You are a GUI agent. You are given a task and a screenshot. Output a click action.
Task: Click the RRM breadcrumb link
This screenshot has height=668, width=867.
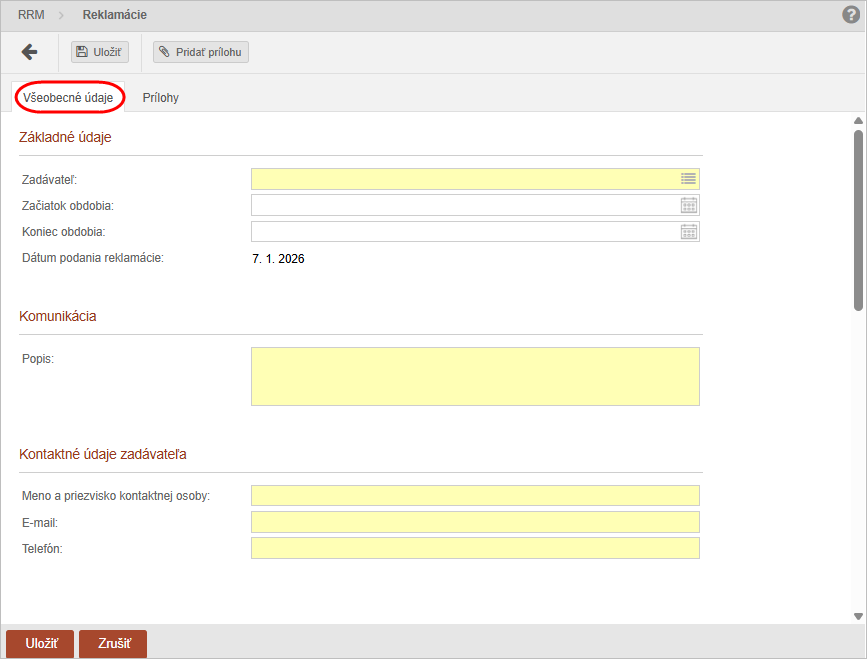click(x=31, y=15)
